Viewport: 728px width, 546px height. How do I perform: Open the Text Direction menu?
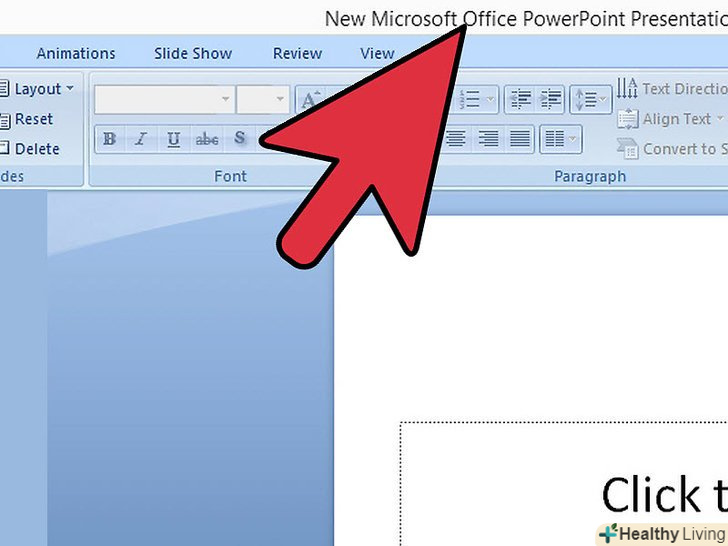pyautogui.click(x=672, y=89)
